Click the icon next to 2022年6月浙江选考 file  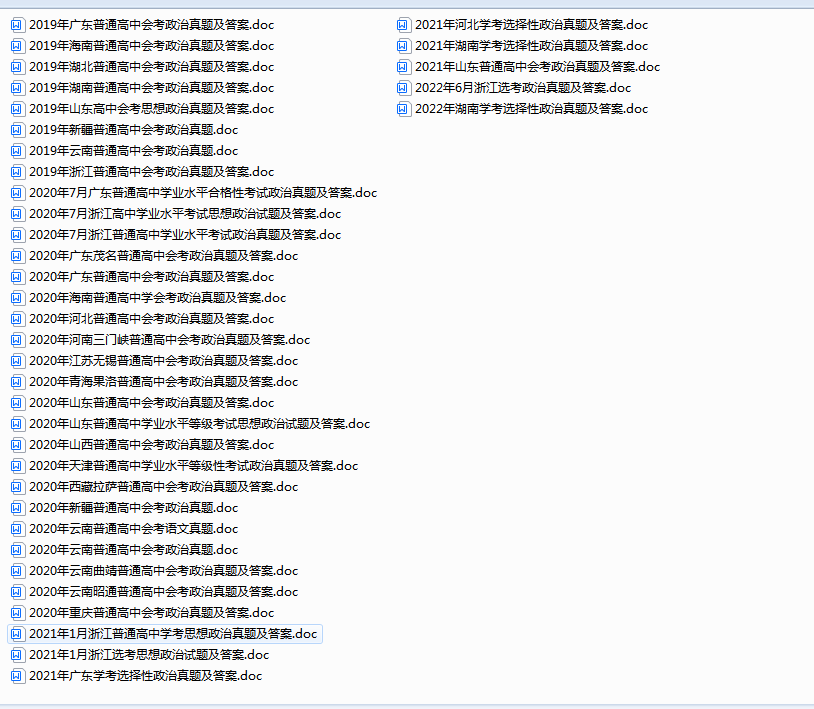[403, 87]
